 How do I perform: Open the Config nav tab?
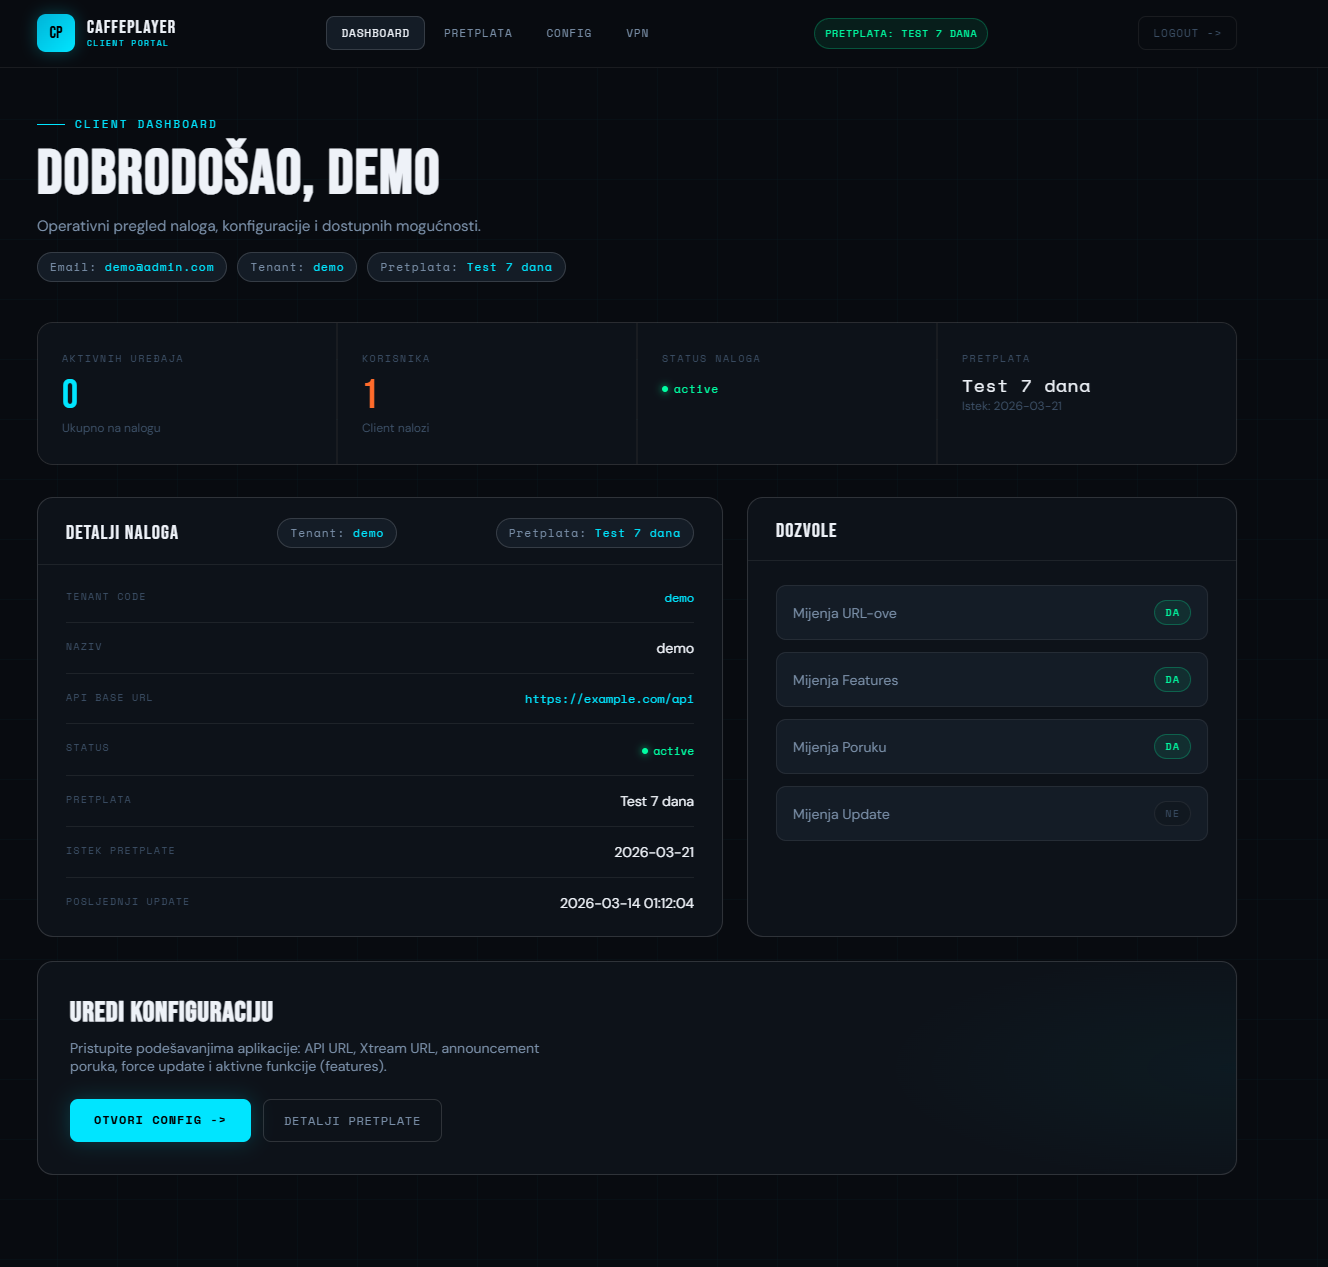click(x=569, y=33)
